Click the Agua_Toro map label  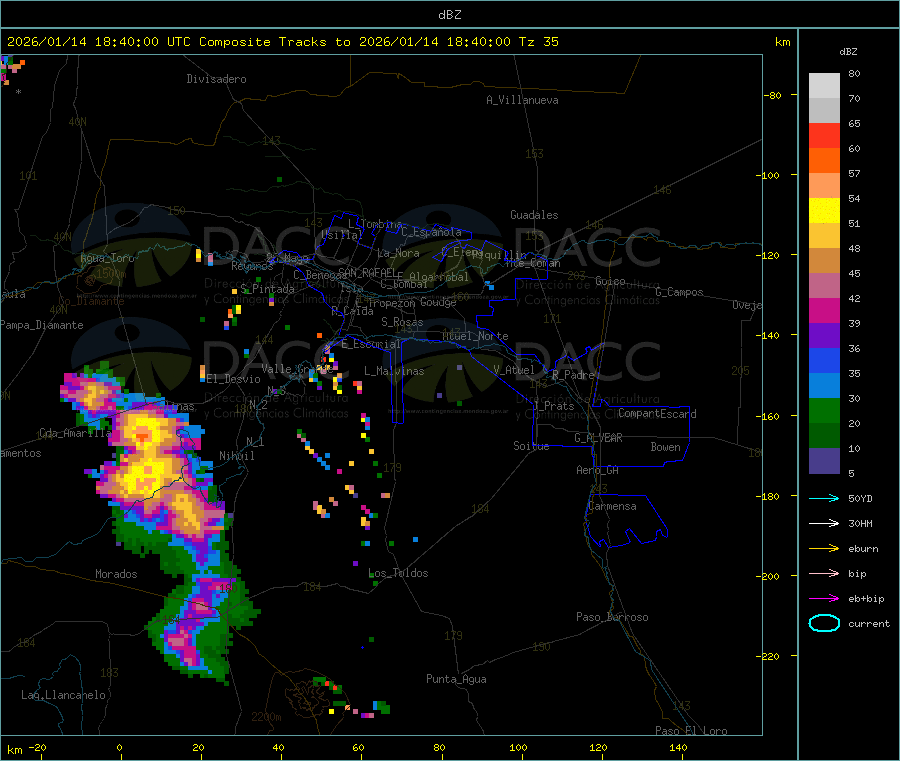[x=107, y=258]
